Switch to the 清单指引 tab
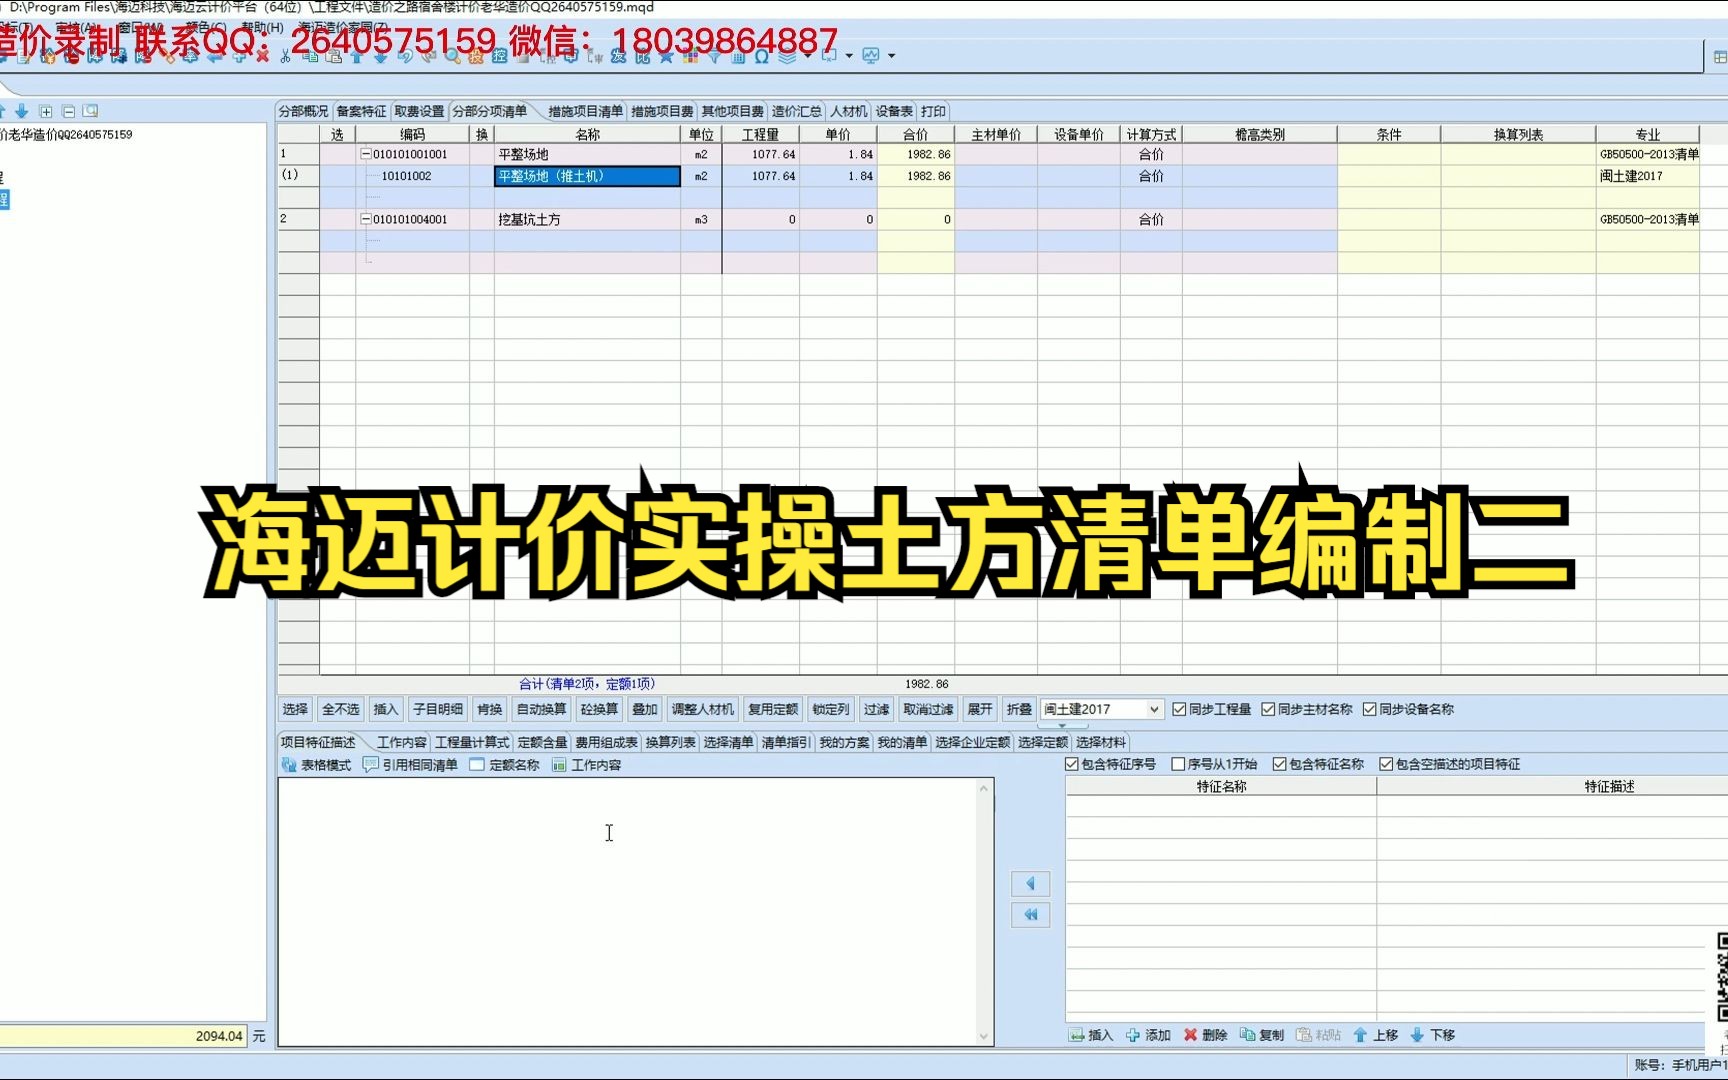The image size is (1728, 1080). pyautogui.click(x=786, y=742)
